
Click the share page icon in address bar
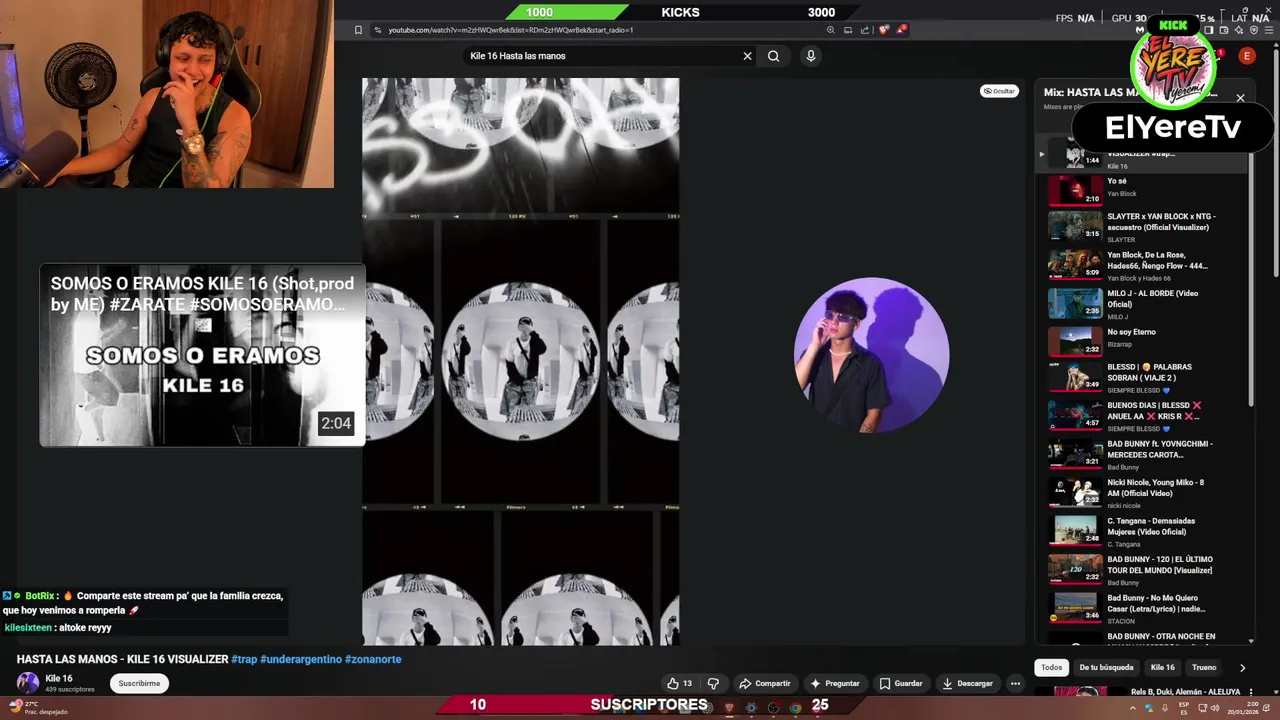(864, 30)
